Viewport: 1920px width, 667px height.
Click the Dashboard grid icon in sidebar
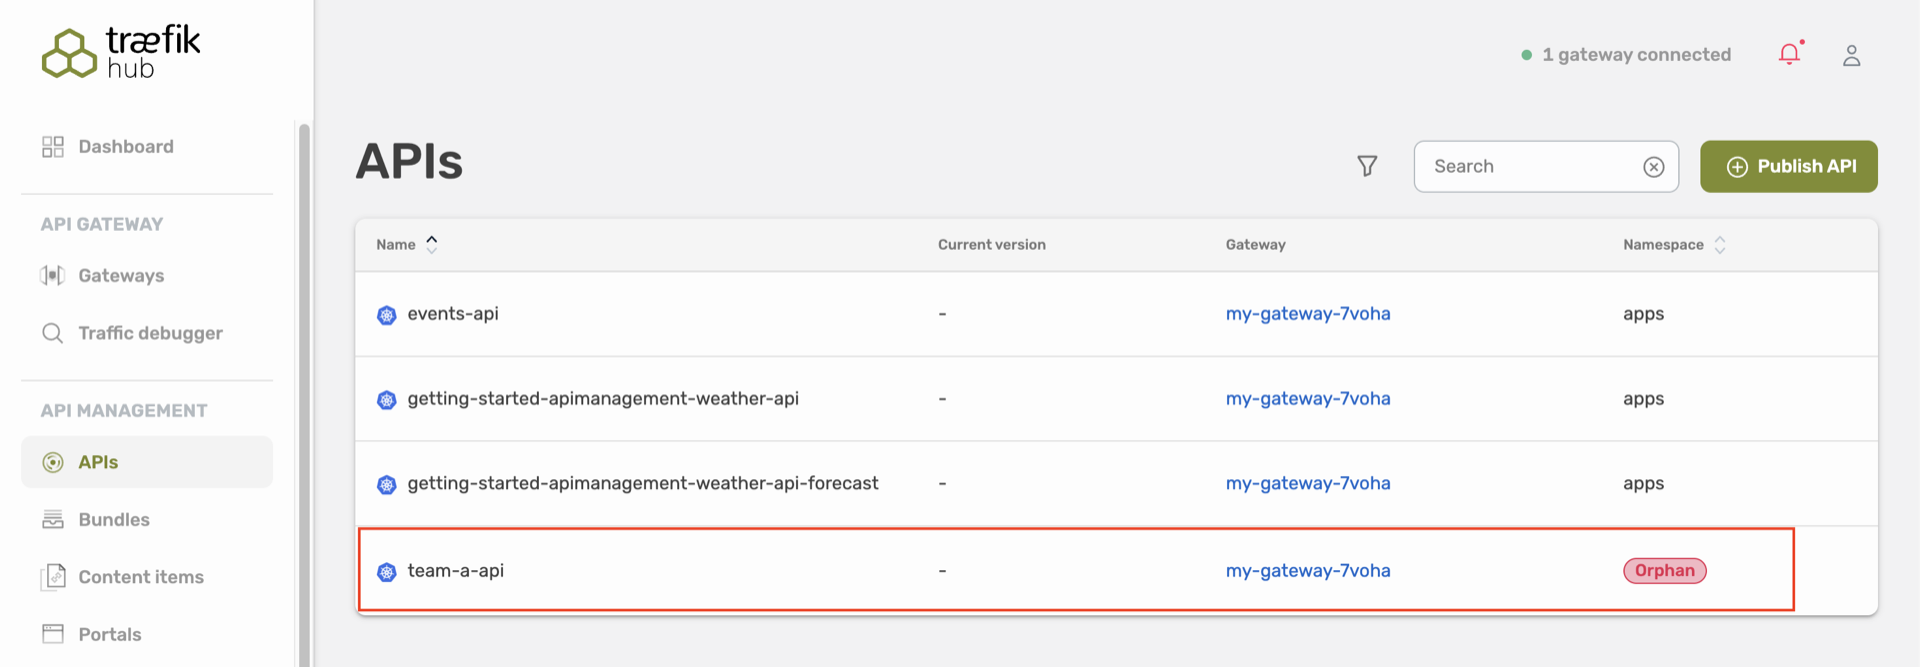click(x=53, y=147)
